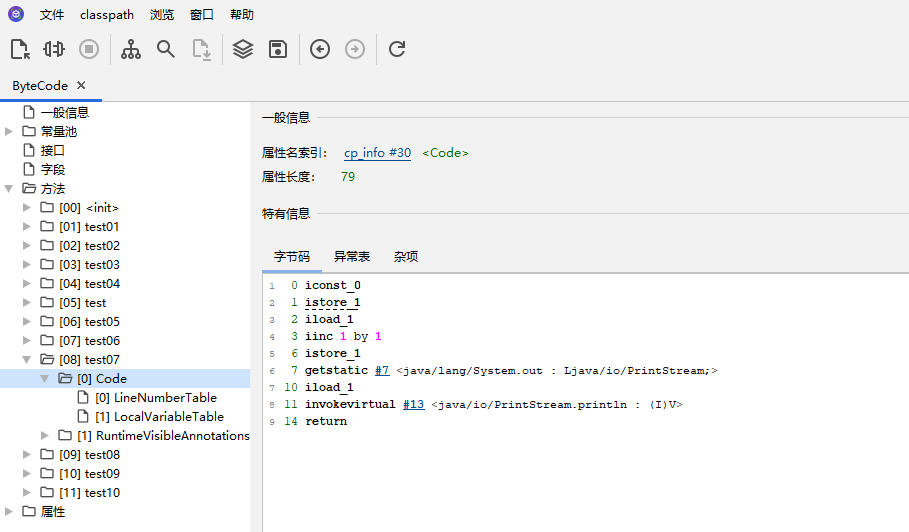
Task: Click the istore_1 instruction at offset 1
Action: pos(333,303)
